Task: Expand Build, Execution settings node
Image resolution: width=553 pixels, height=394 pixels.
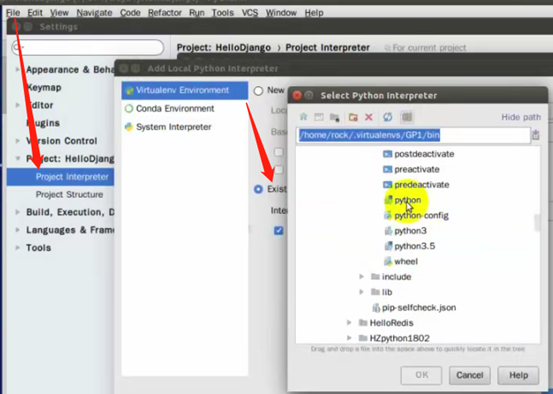Action: [18, 212]
